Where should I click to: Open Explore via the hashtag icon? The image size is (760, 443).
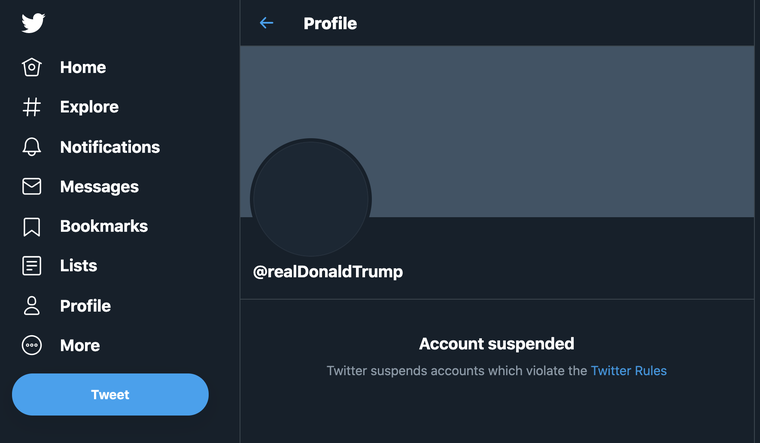click(32, 107)
